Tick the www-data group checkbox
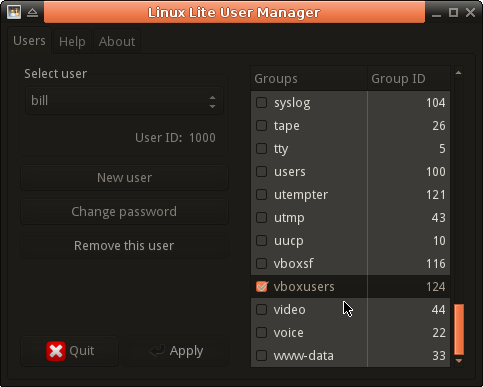Viewport: 483px width, 387px height. click(261, 356)
